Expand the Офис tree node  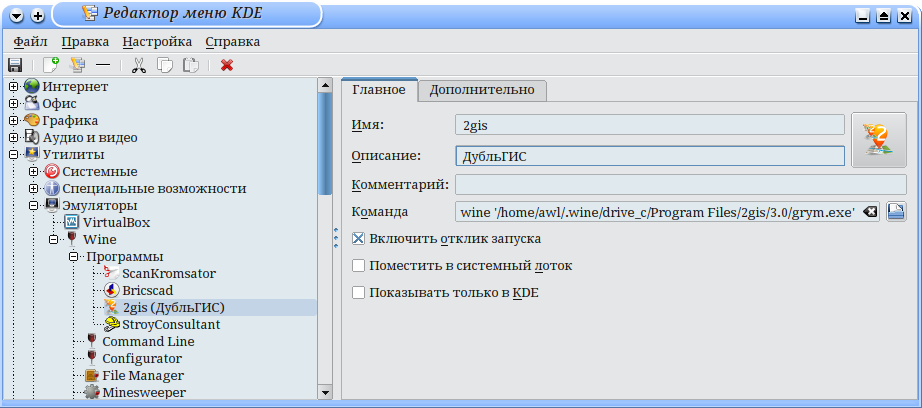[x=14, y=103]
